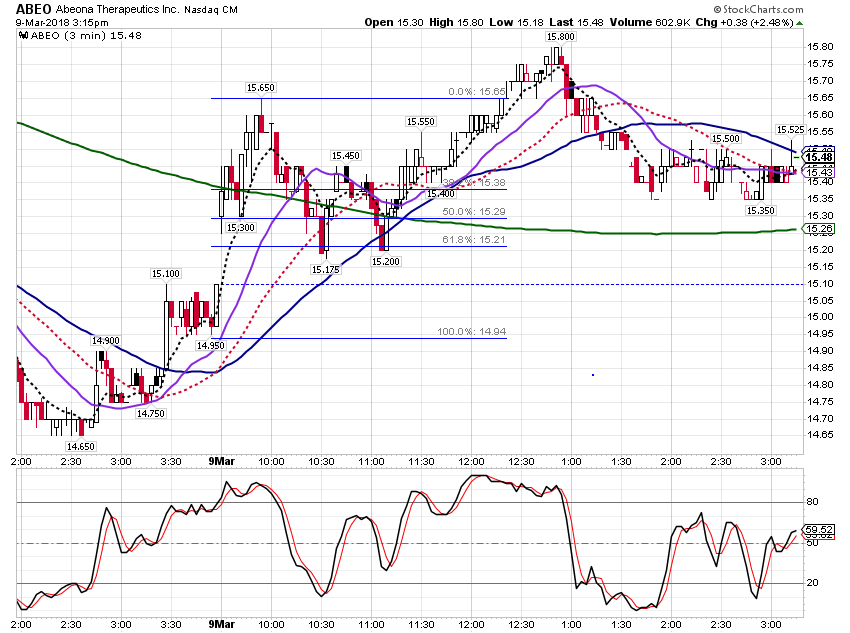Click the Volume 602.9K readout

649,22
